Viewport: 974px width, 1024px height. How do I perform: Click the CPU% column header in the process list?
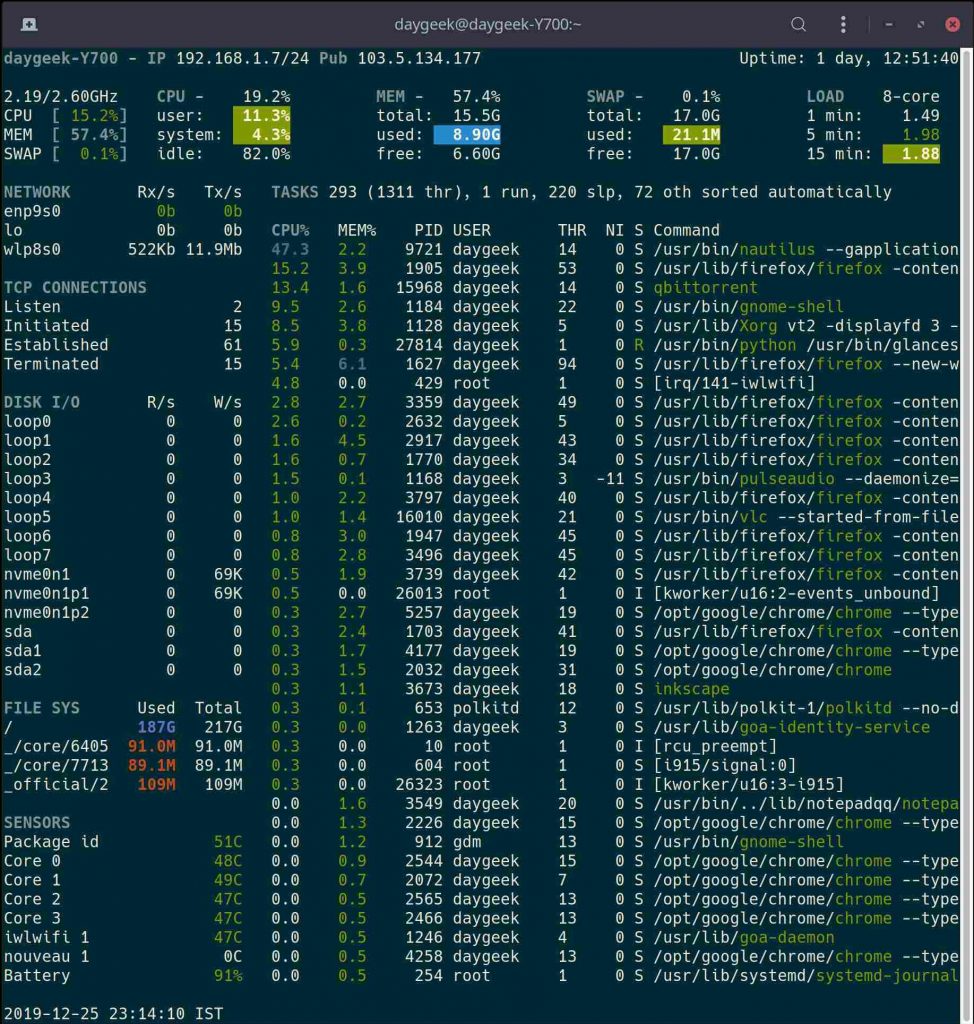coord(290,230)
